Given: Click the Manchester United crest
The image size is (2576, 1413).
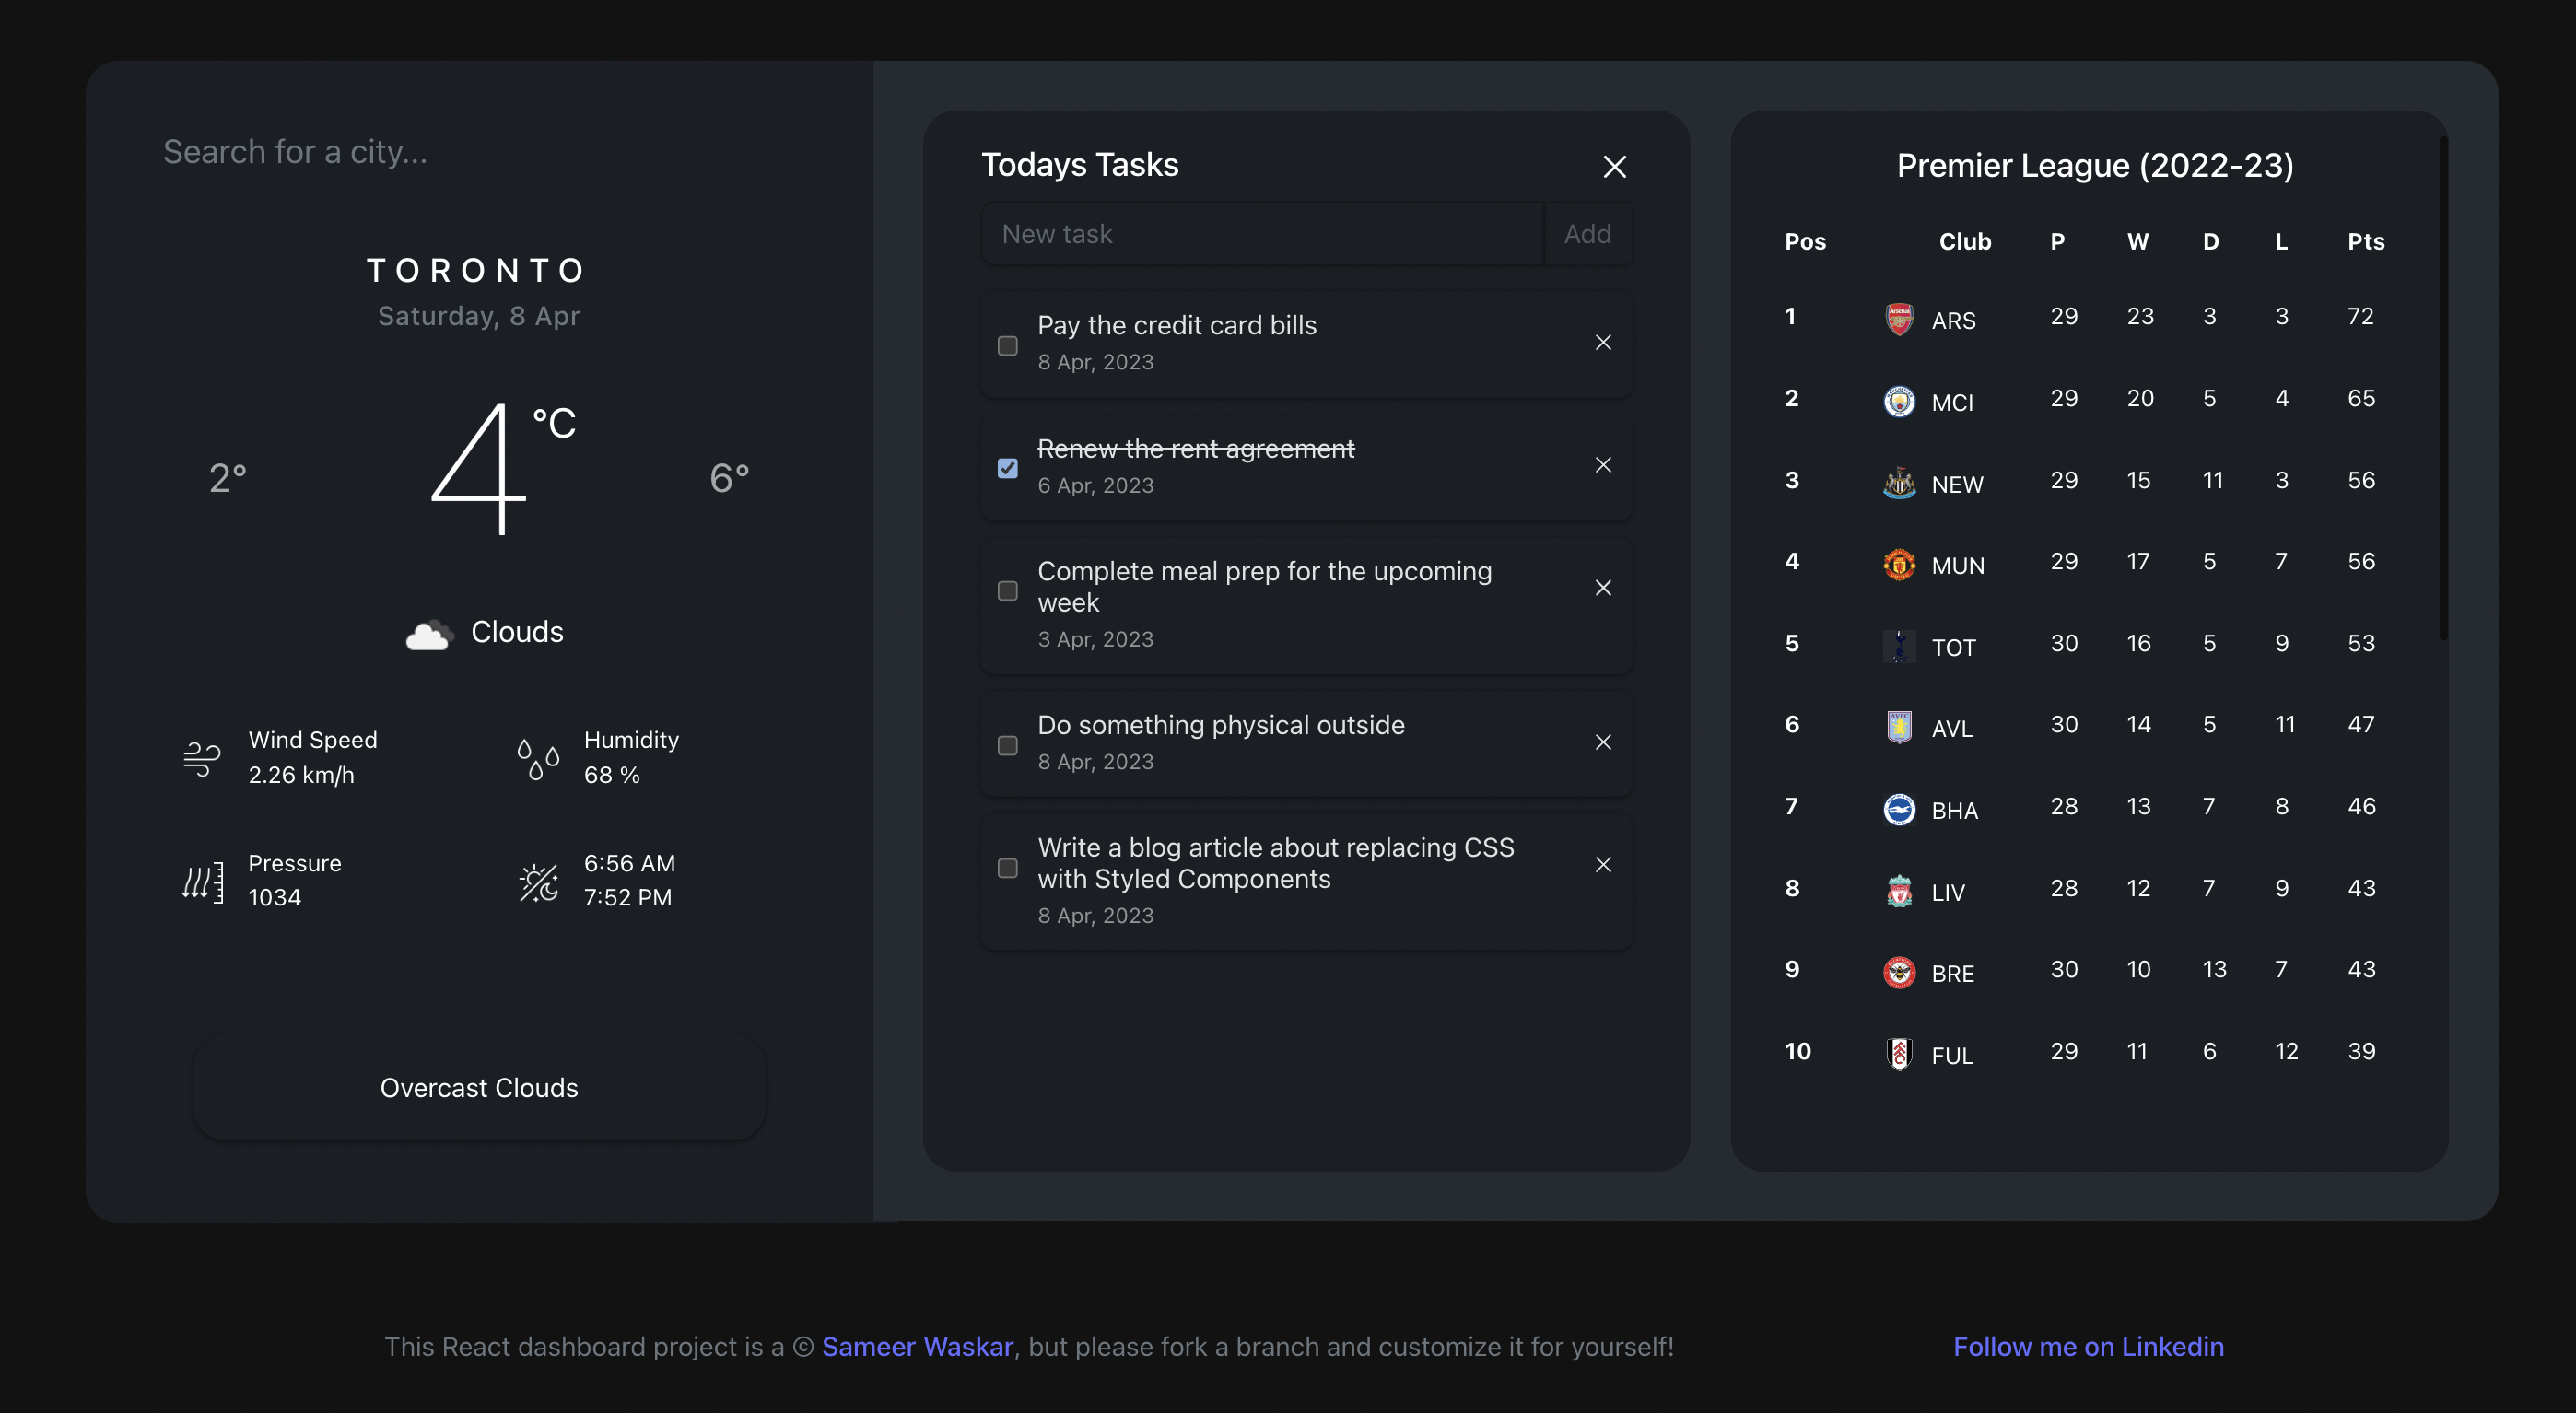Looking at the screenshot, I should (1898, 563).
